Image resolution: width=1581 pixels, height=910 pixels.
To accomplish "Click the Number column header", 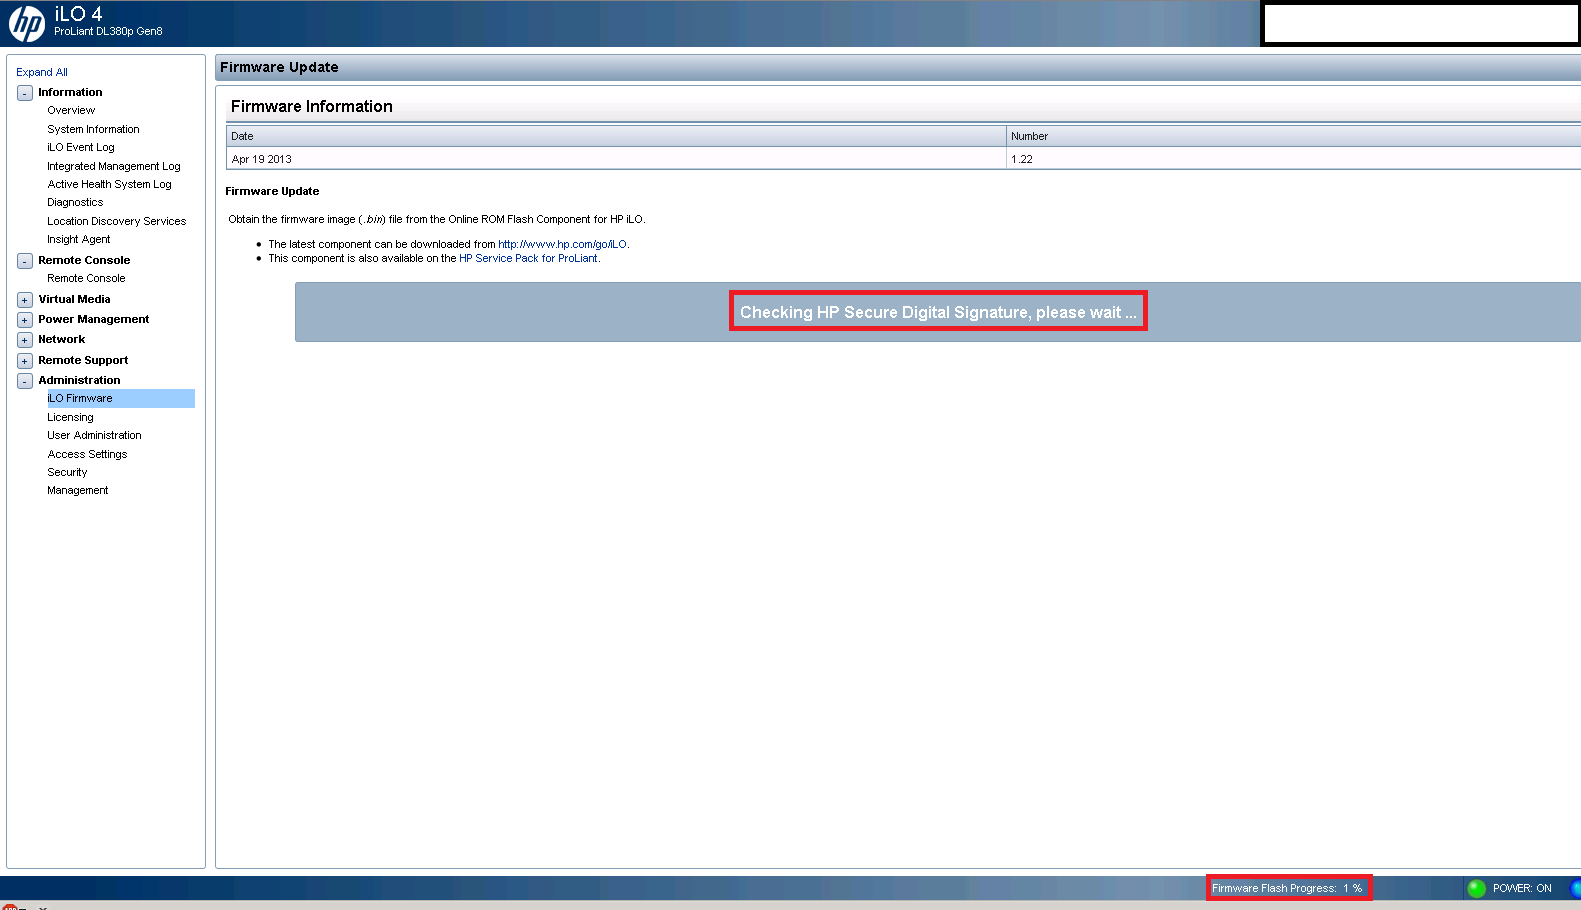I will [x=1294, y=136].
